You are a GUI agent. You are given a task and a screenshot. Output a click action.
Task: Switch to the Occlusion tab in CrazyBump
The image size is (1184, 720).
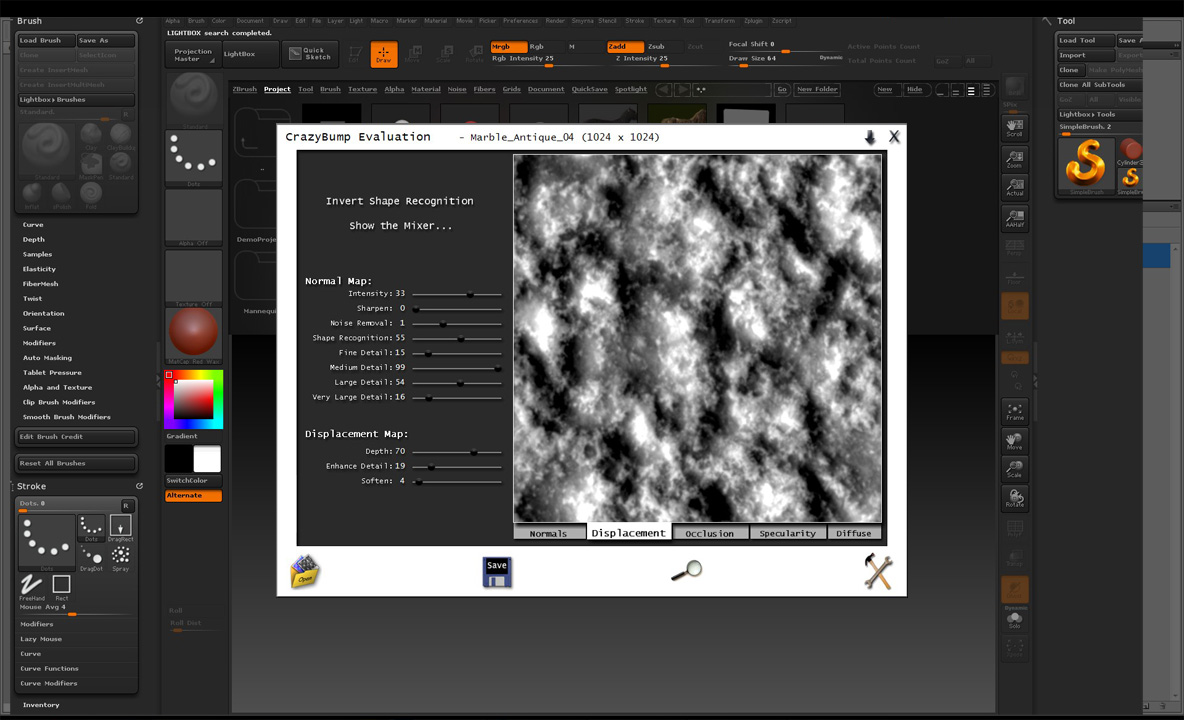tap(710, 532)
